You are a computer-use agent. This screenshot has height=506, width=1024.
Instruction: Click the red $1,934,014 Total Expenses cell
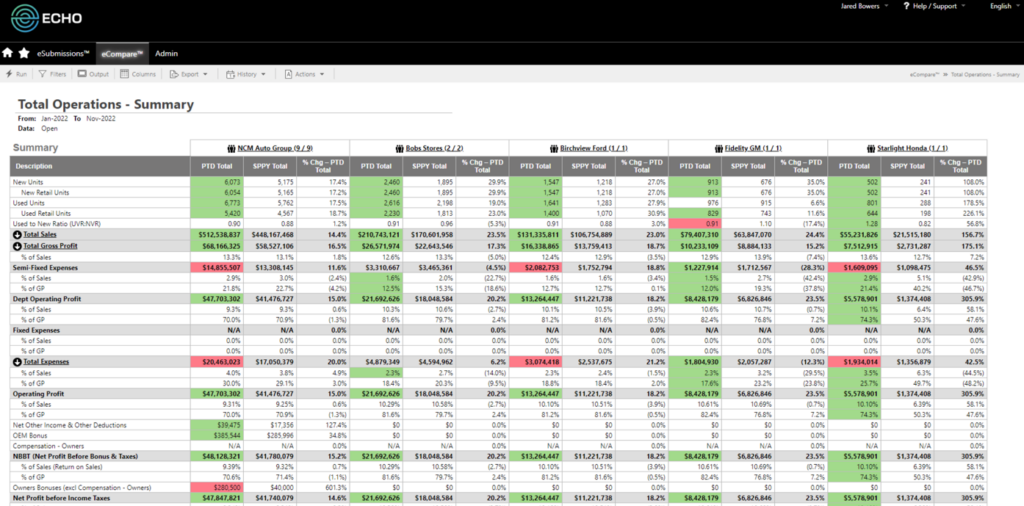854,361
